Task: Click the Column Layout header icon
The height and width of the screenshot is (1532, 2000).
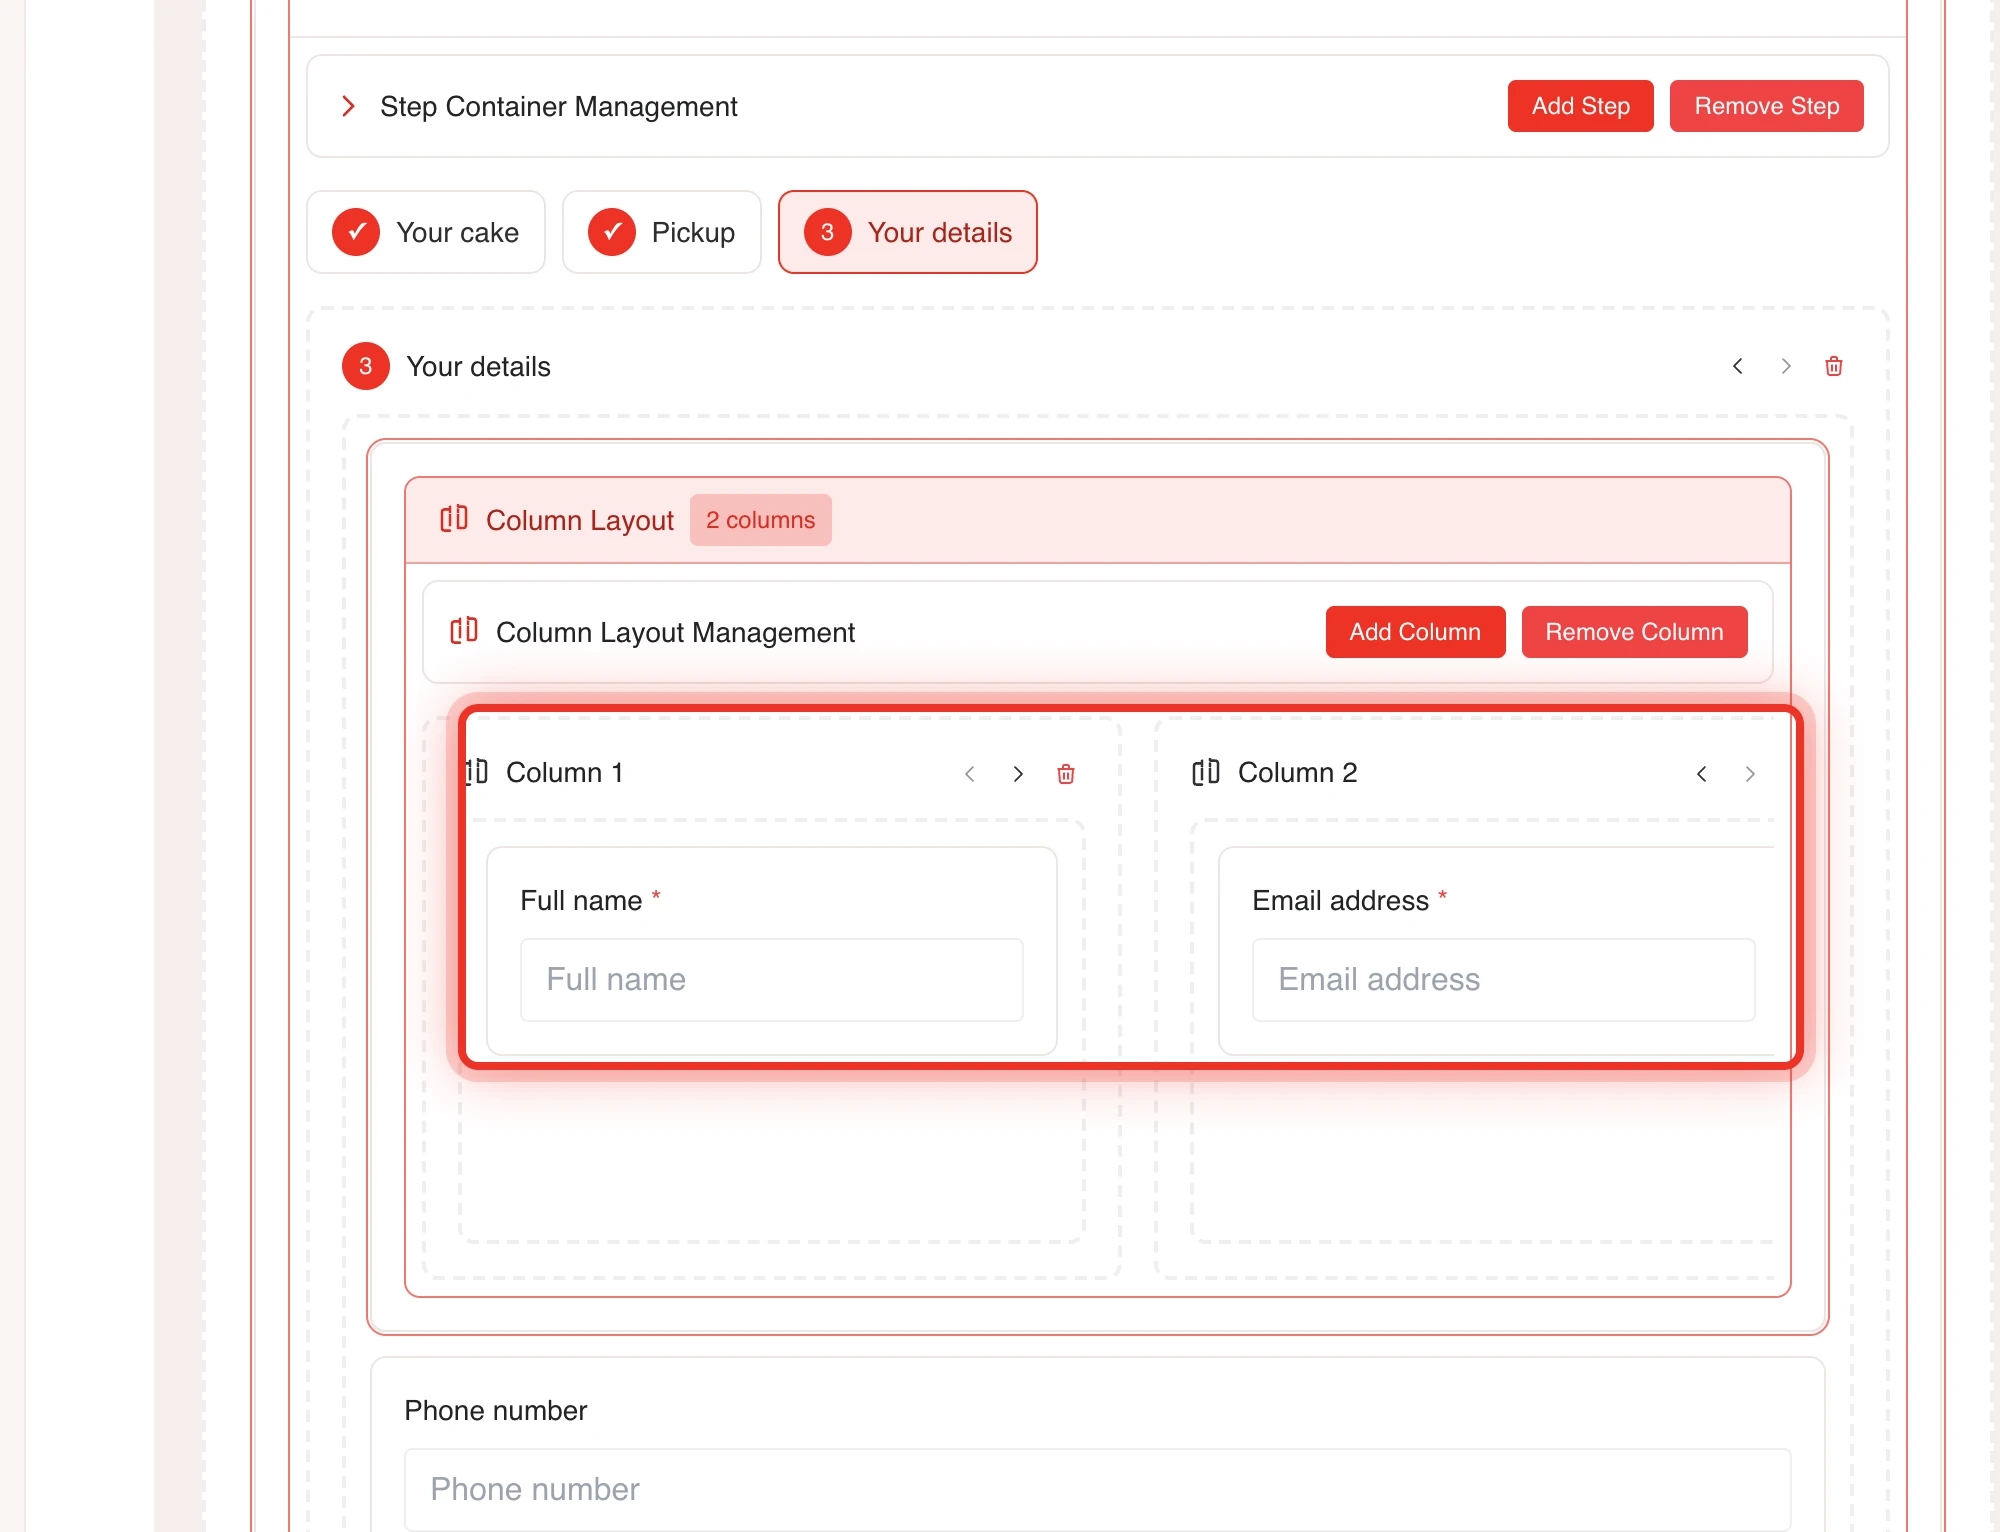Action: [454, 519]
